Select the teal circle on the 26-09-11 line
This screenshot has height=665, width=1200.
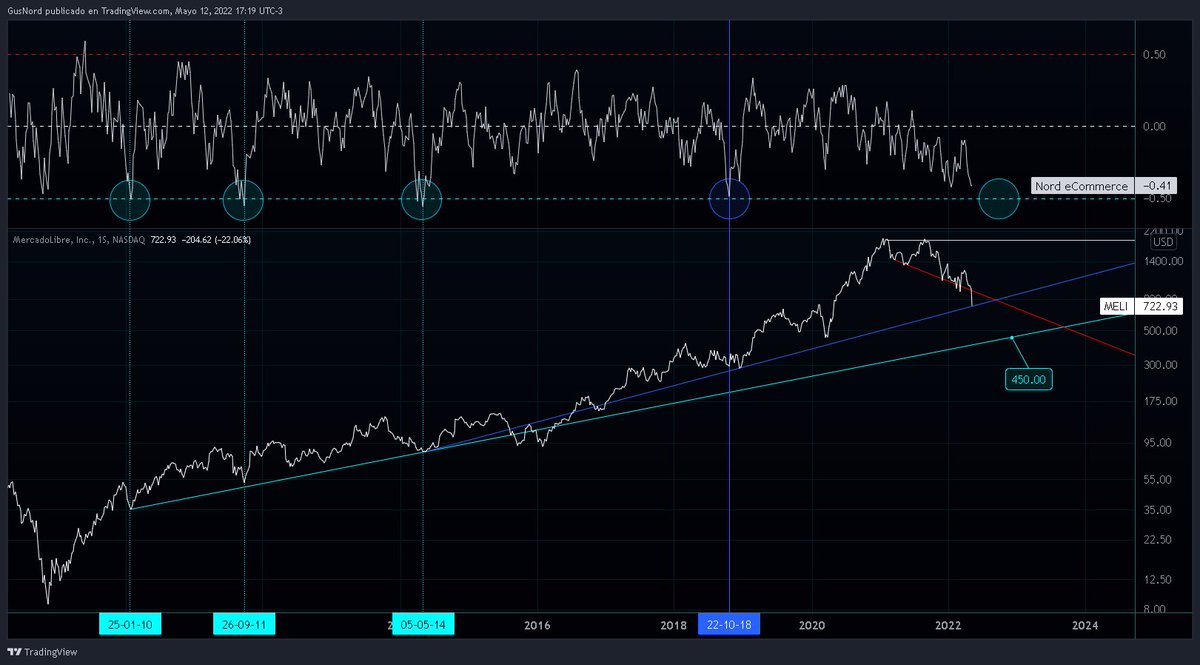point(242,198)
